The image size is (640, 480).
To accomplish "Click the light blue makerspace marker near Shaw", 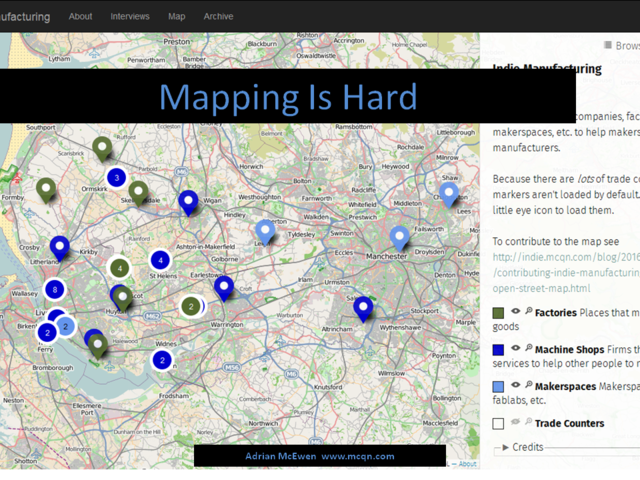I will [449, 194].
